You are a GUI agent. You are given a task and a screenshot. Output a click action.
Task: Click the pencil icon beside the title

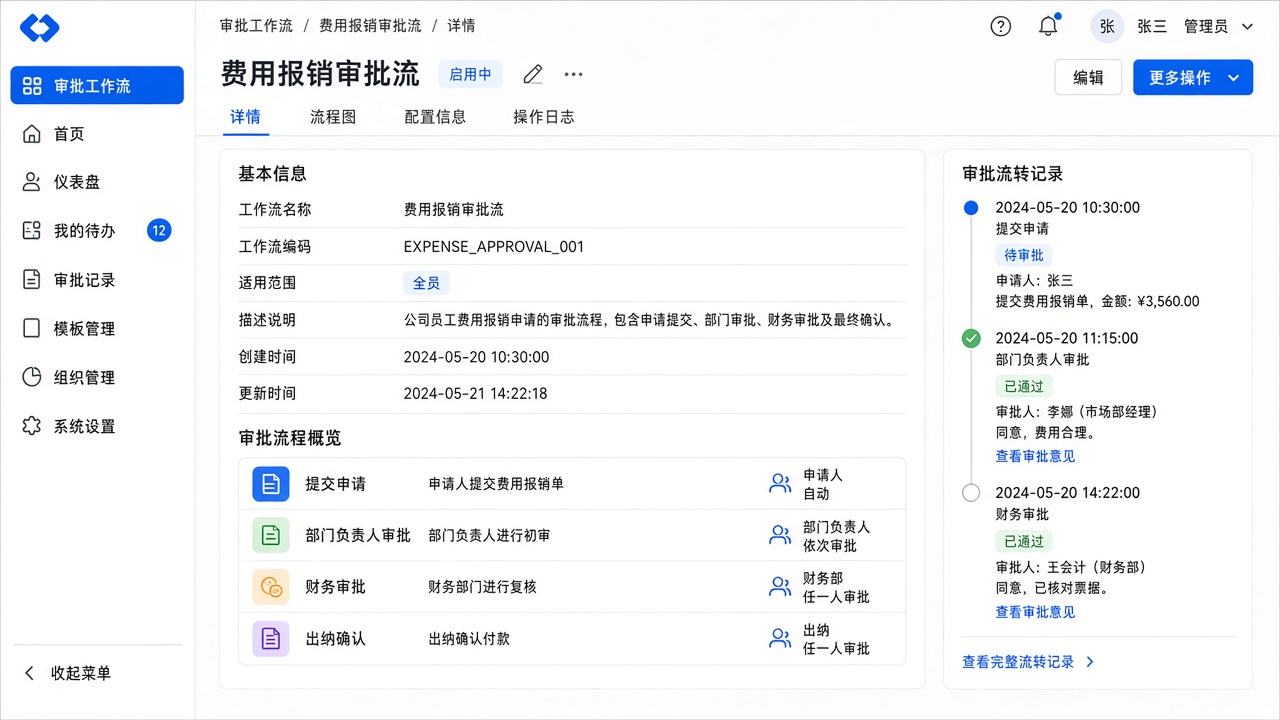point(533,74)
